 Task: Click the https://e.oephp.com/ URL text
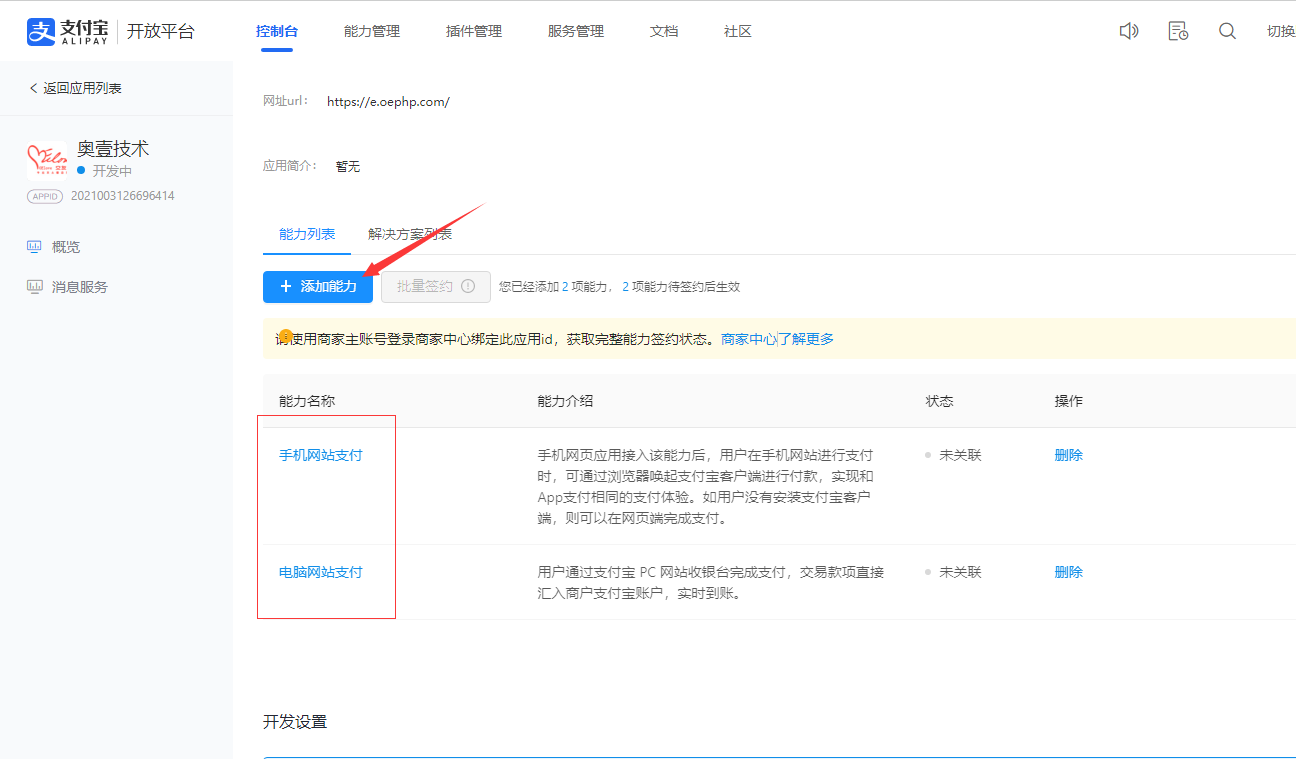tap(388, 102)
